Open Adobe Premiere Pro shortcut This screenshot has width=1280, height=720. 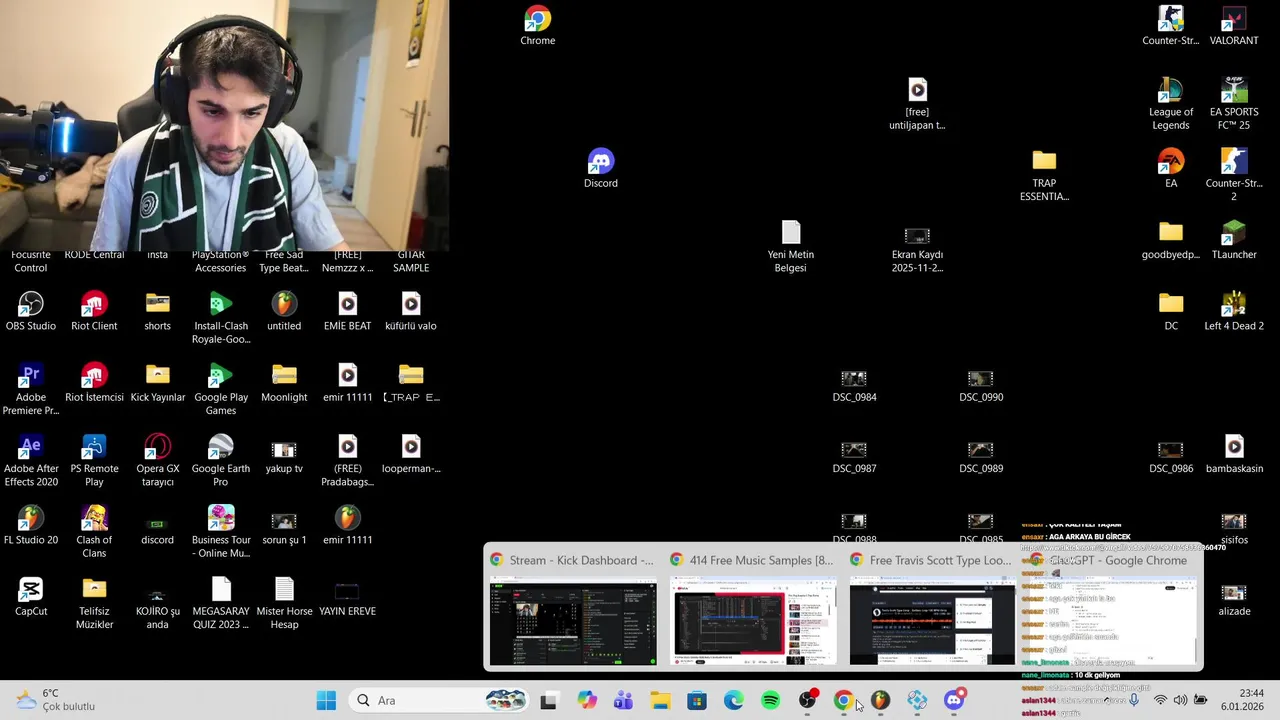click(x=31, y=389)
